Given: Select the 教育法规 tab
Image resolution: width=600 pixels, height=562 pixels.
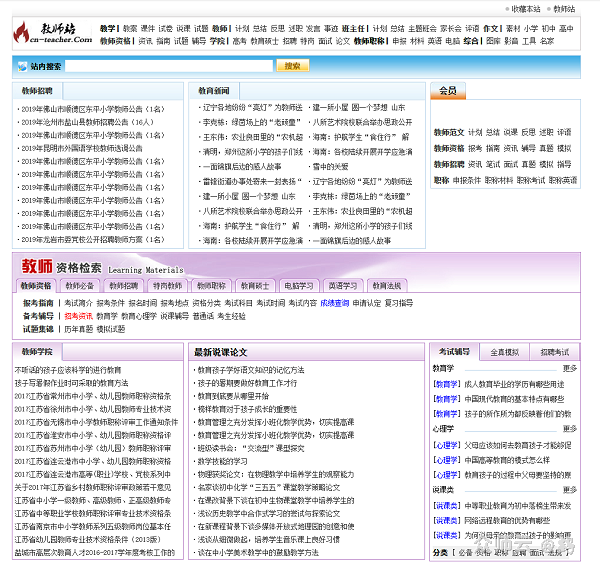Looking at the screenshot, I should point(386,285).
